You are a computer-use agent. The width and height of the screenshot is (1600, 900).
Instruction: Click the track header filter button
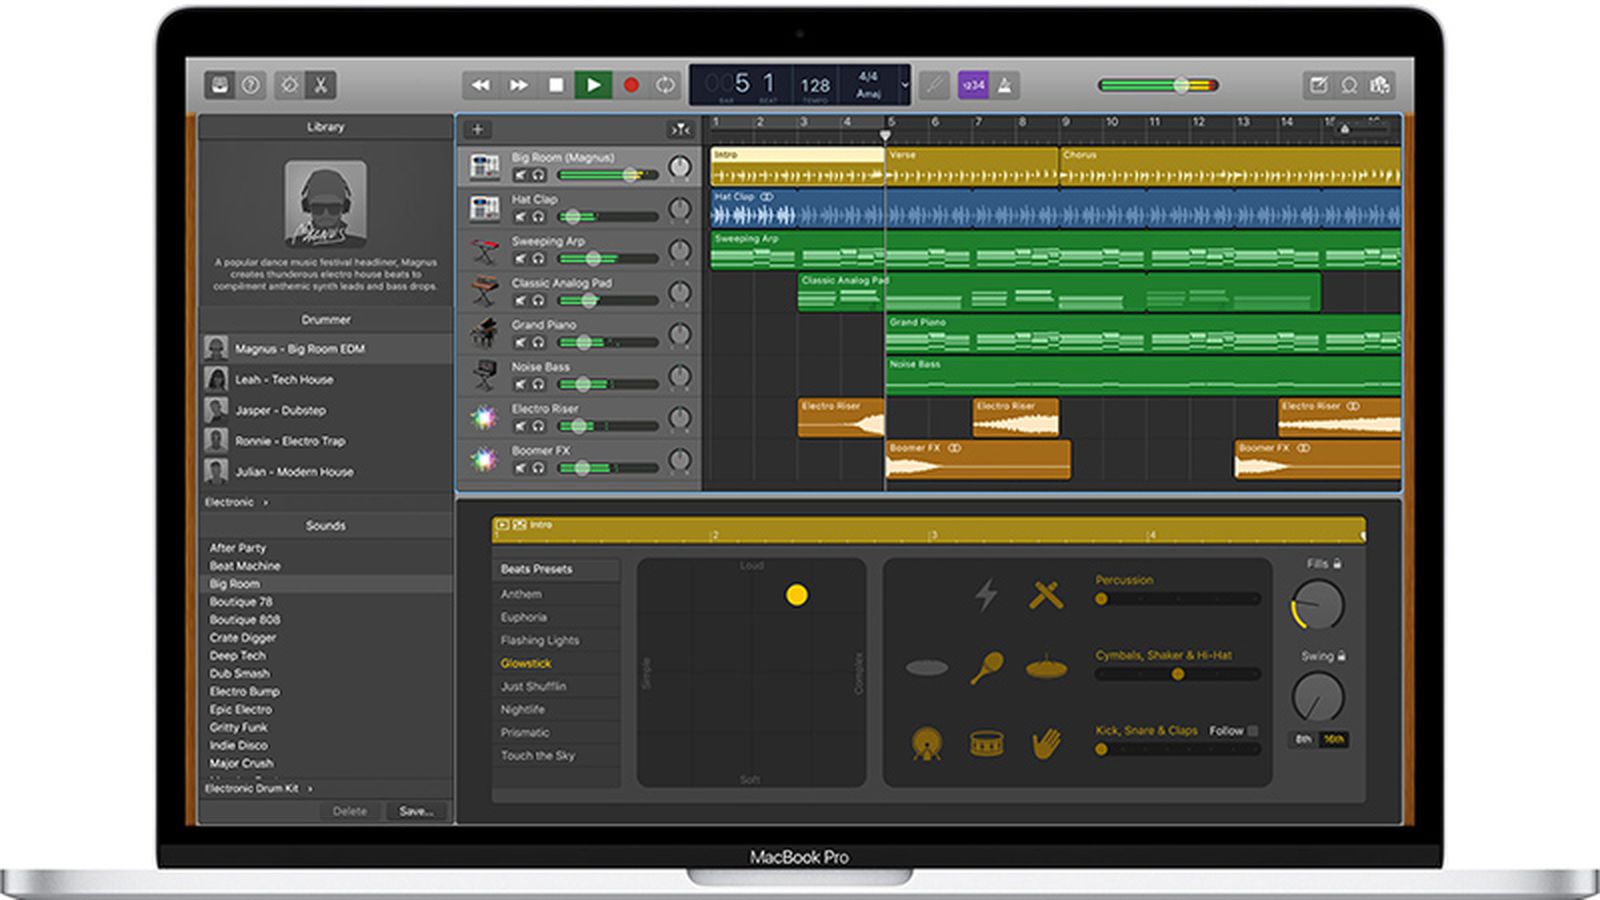tap(680, 129)
